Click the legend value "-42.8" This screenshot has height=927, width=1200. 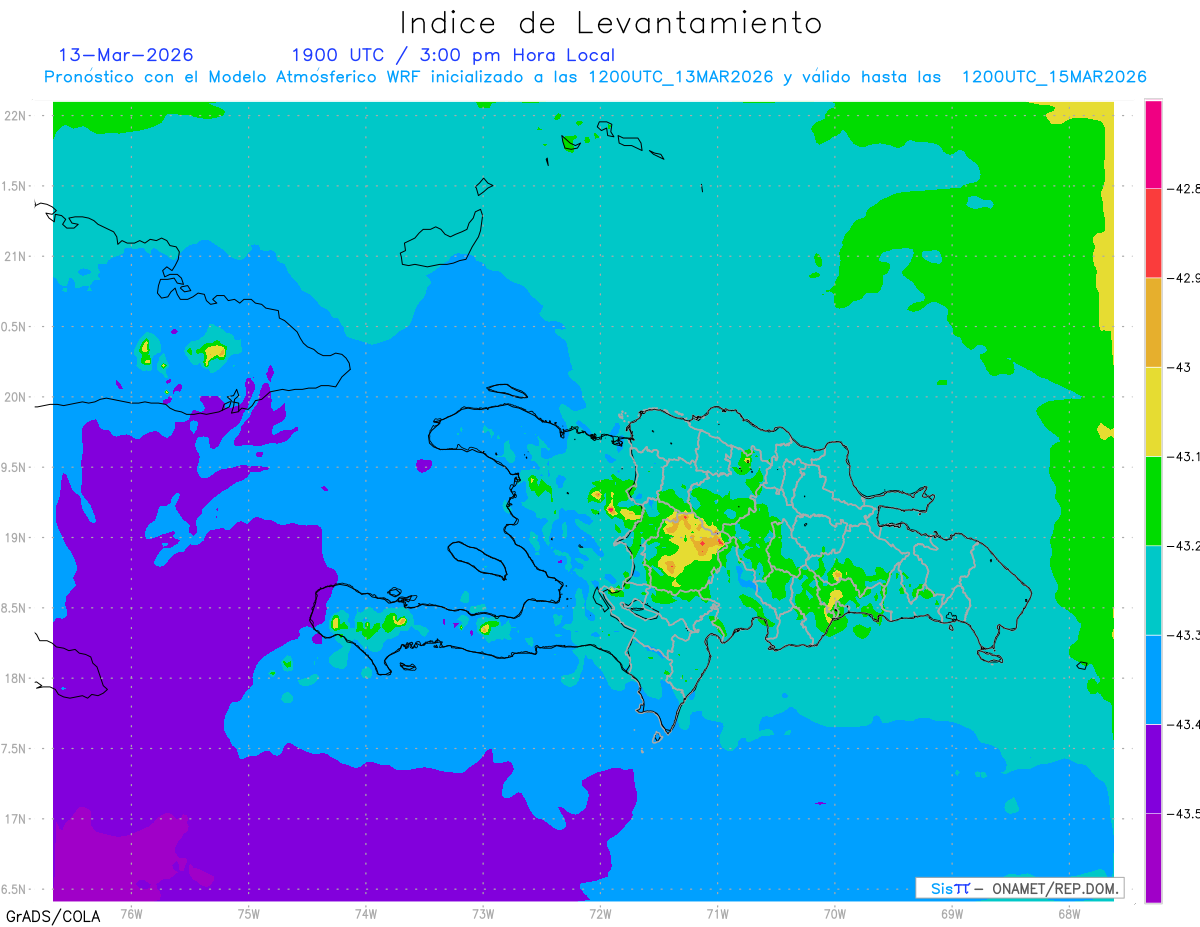pyautogui.click(x=1183, y=188)
